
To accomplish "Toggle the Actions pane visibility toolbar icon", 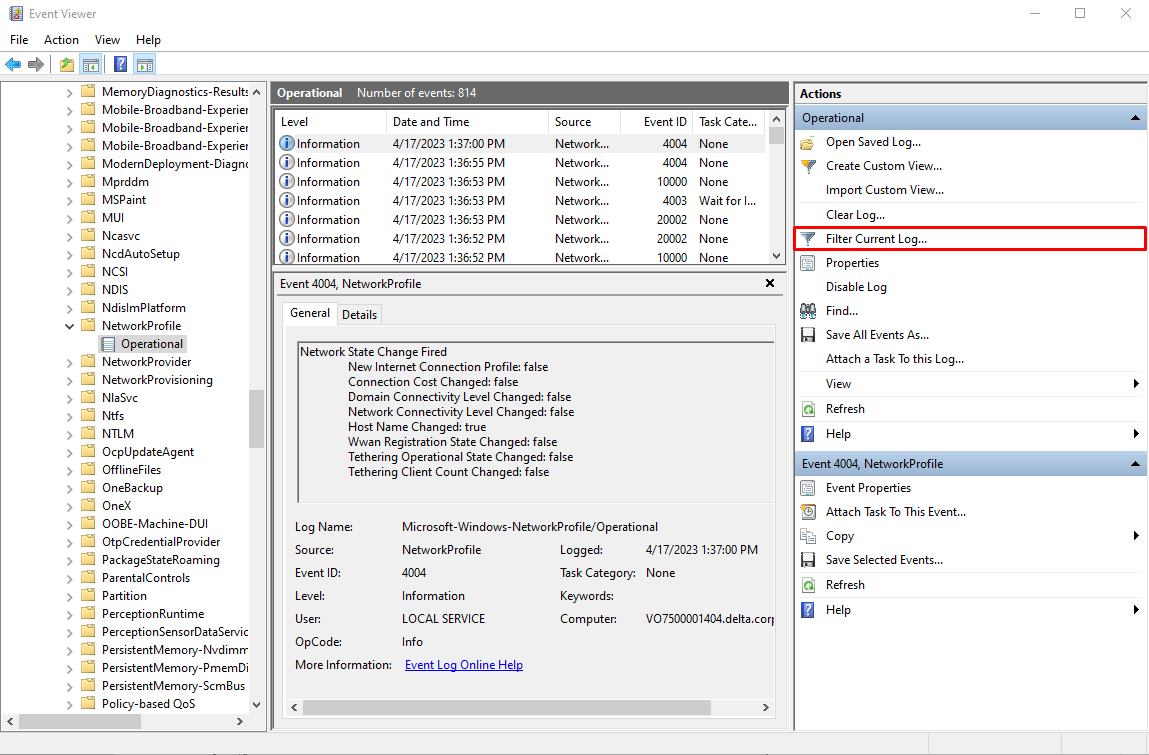I will coord(143,63).
